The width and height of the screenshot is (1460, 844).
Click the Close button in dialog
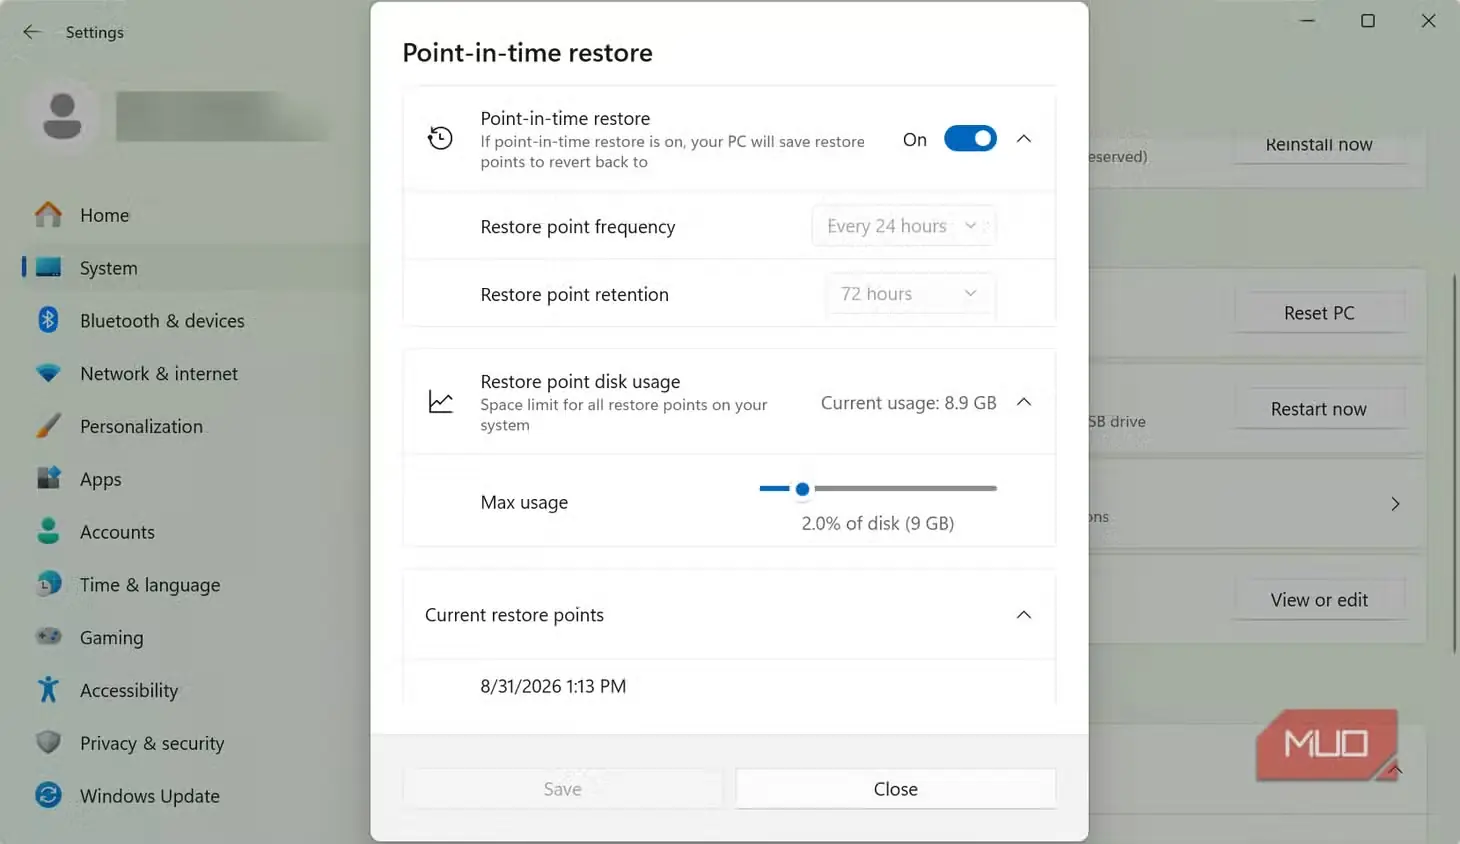click(x=895, y=789)
